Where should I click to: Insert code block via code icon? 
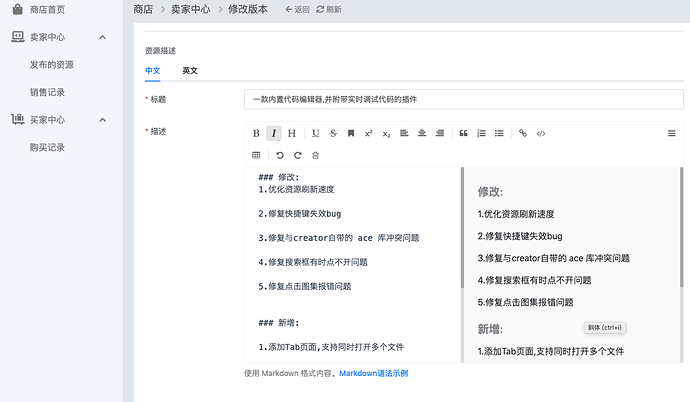[x=541, y=133]
